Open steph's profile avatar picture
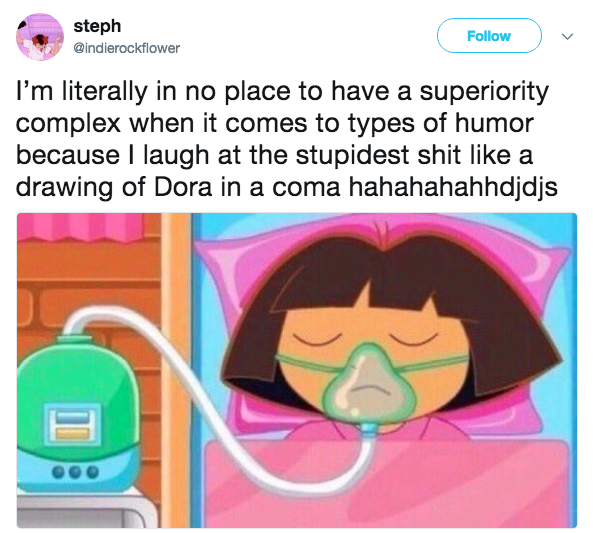The width and height of the screenshot is (594, 533). click(x=40, y=37)
